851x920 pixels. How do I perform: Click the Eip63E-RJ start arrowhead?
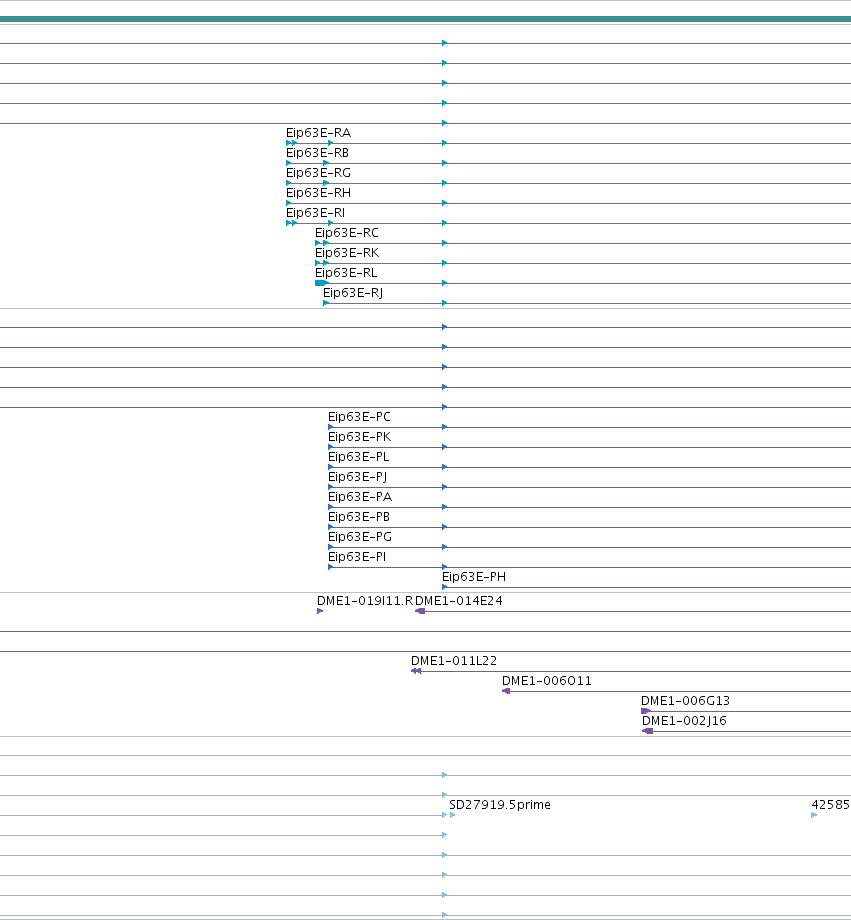coord(326,303)
